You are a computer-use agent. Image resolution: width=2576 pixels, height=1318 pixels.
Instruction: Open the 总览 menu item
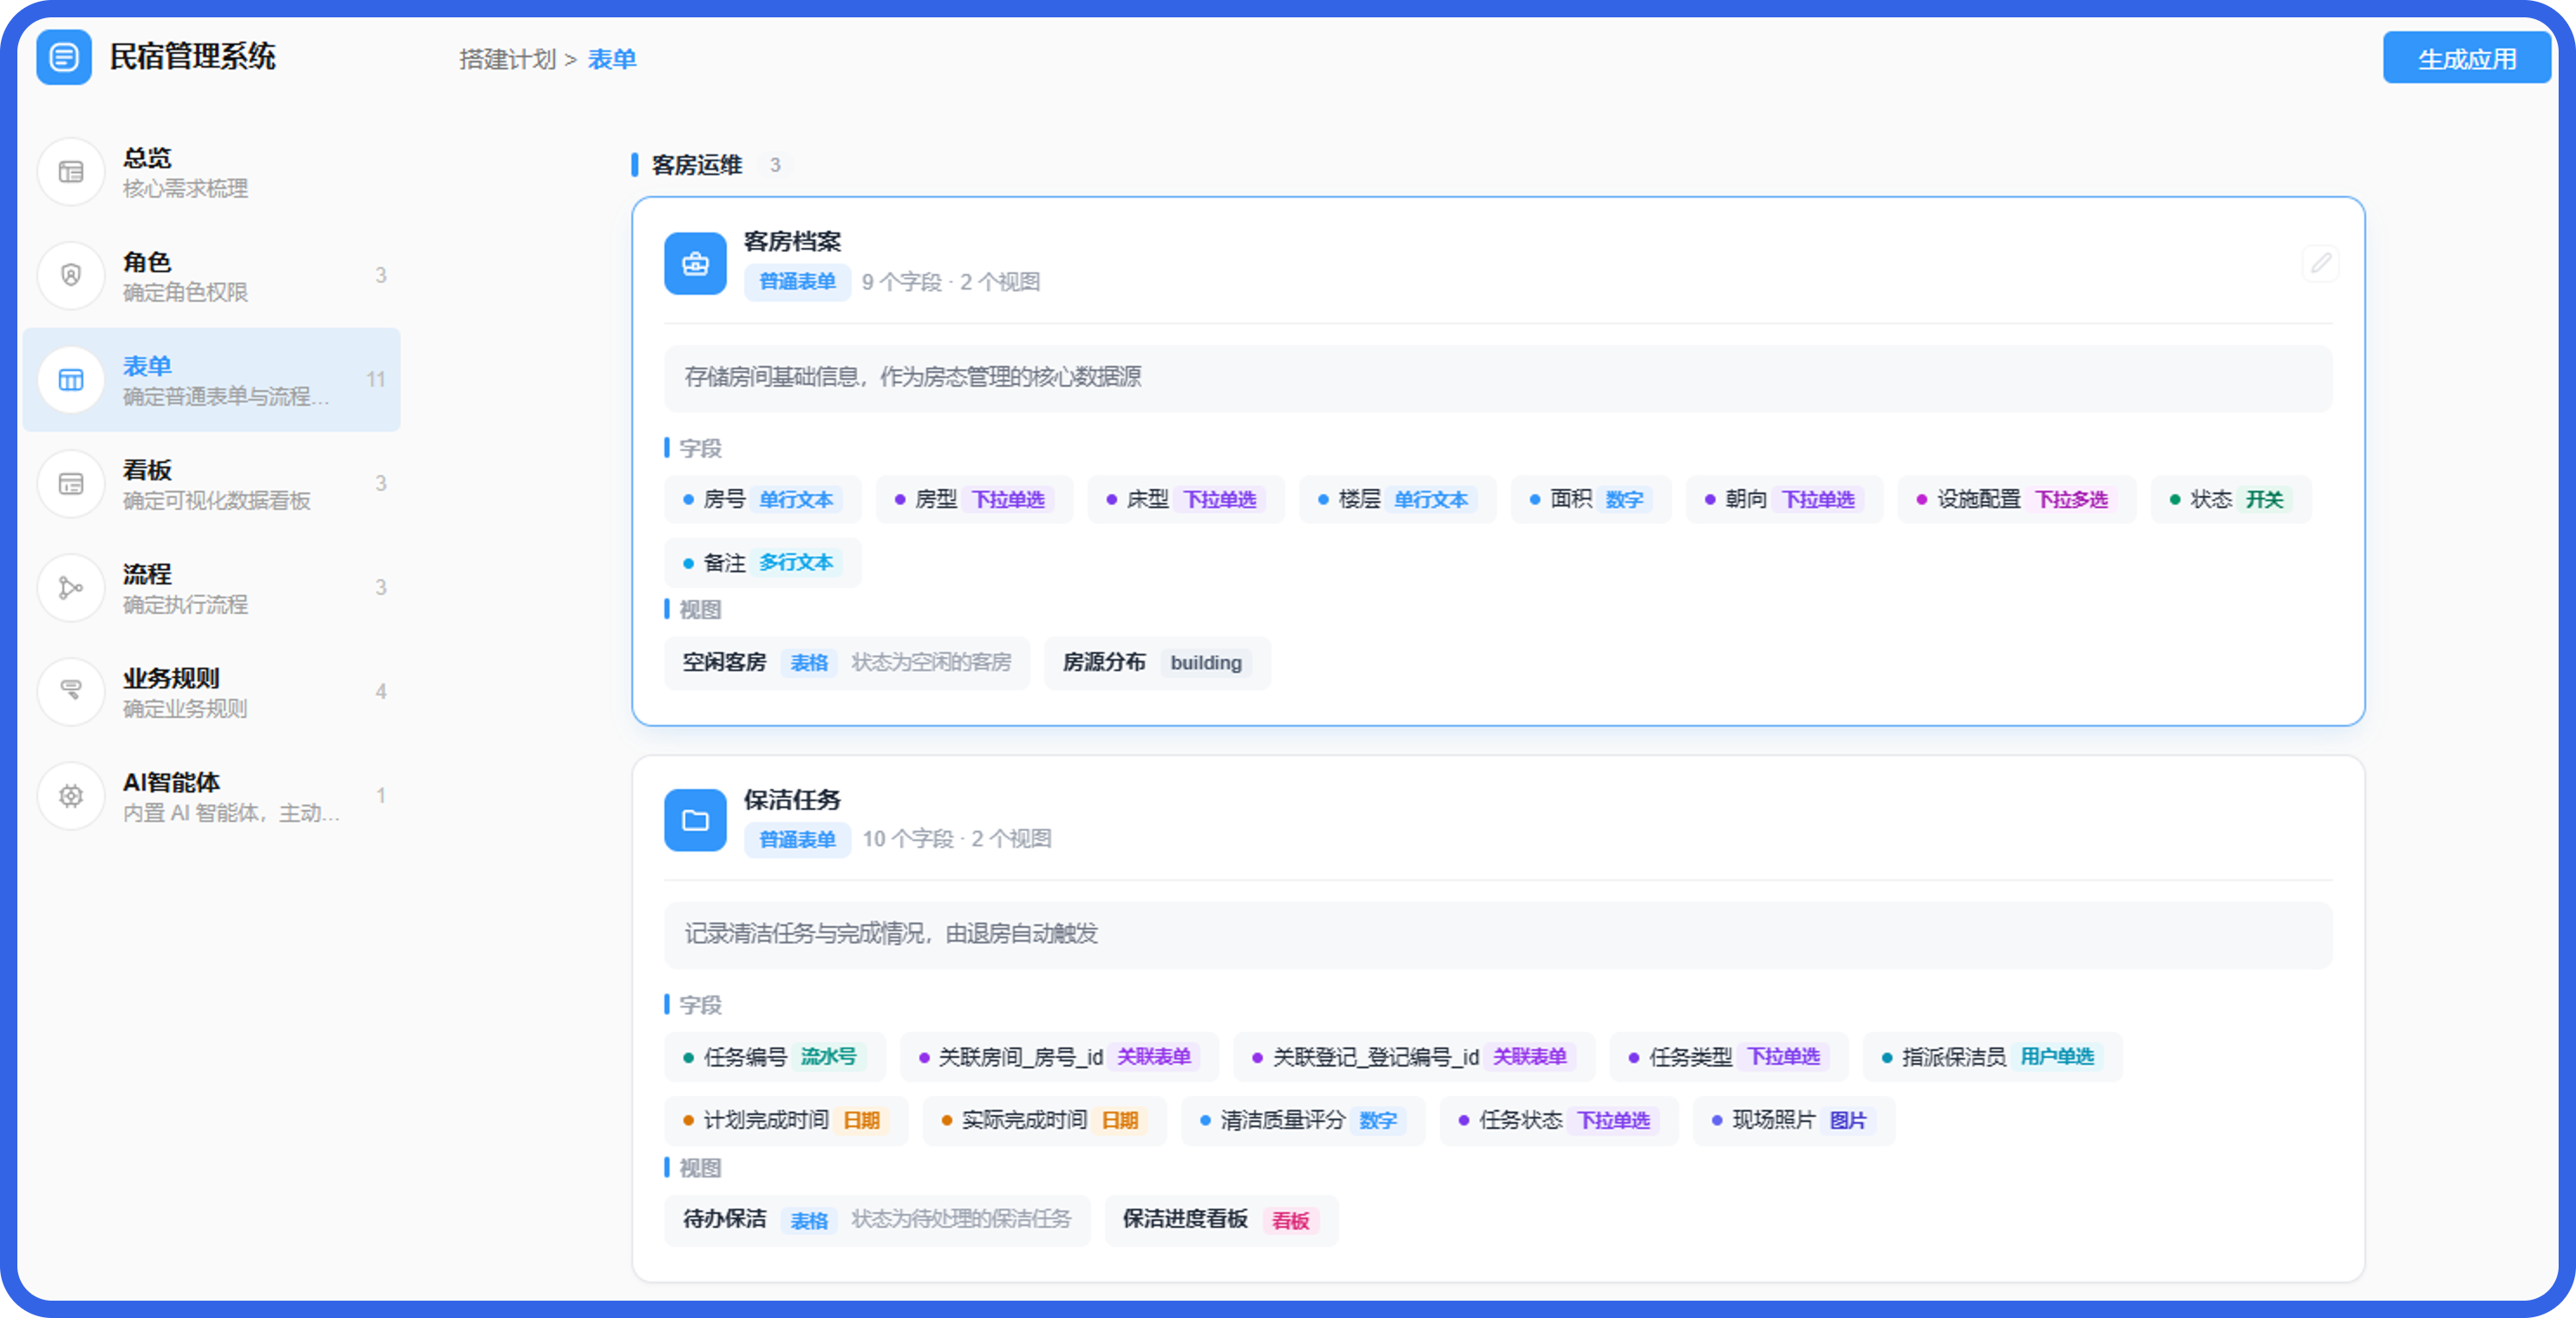212,172
